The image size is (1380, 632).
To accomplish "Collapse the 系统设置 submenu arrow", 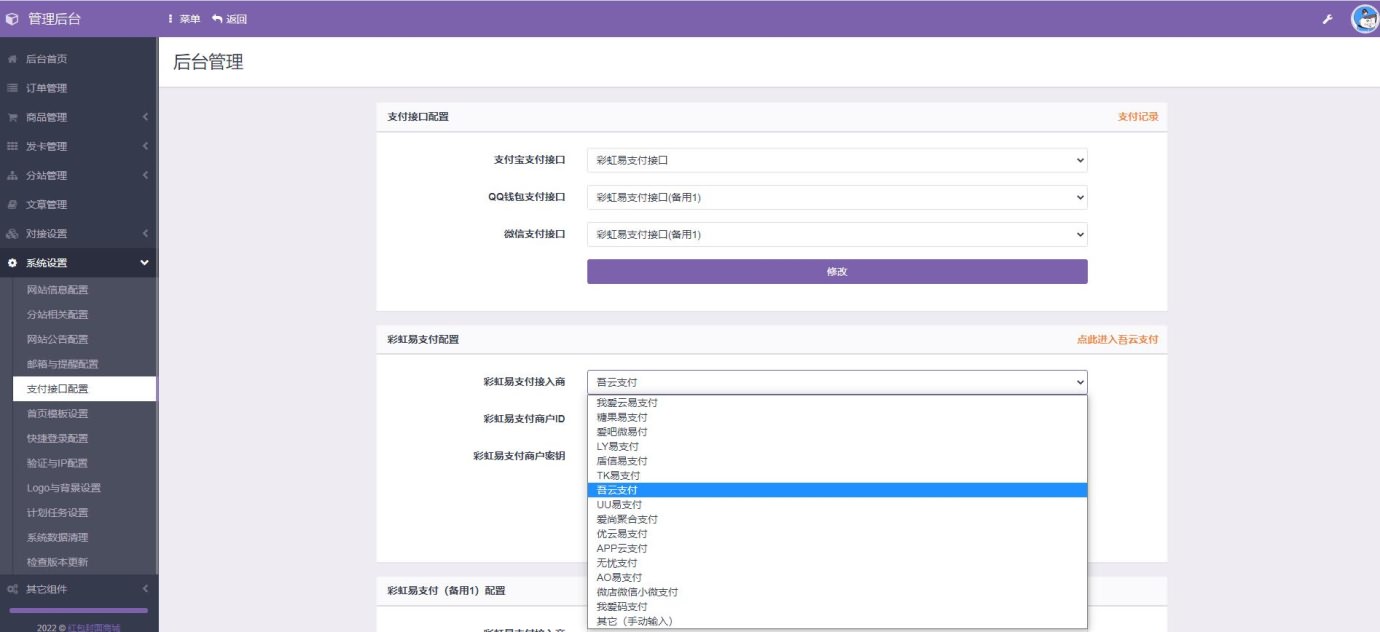I will (145, 263).
